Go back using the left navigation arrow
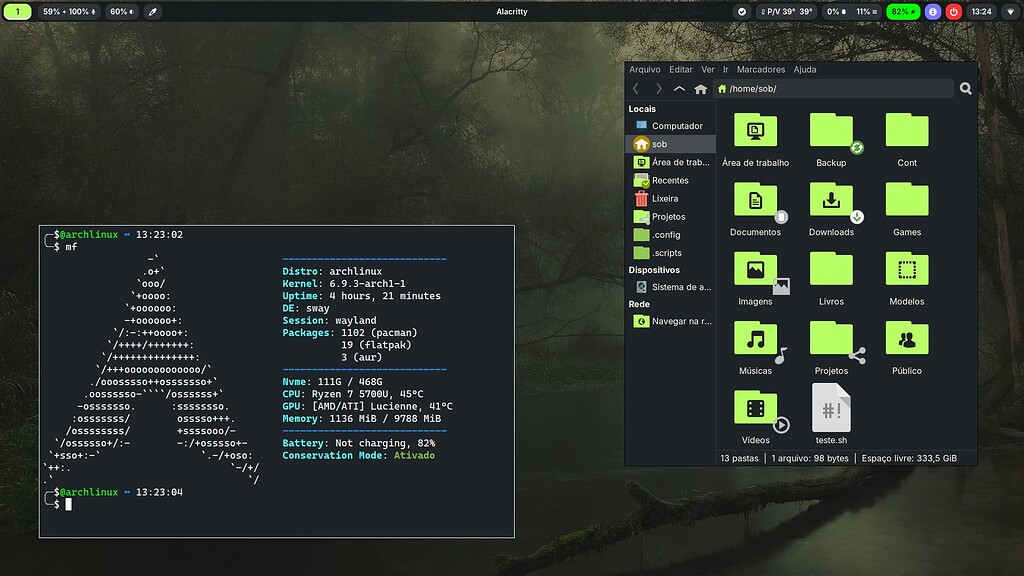Viewport: 1024px width, 576px height. tap(637, 88)
